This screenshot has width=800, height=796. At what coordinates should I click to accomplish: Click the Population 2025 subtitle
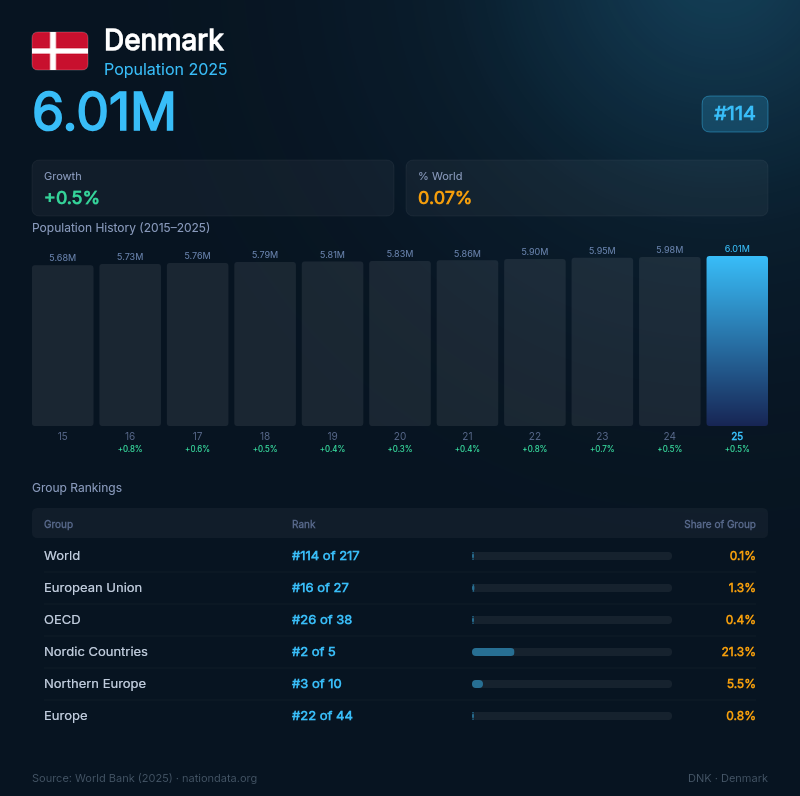click(x=166, y=69)
